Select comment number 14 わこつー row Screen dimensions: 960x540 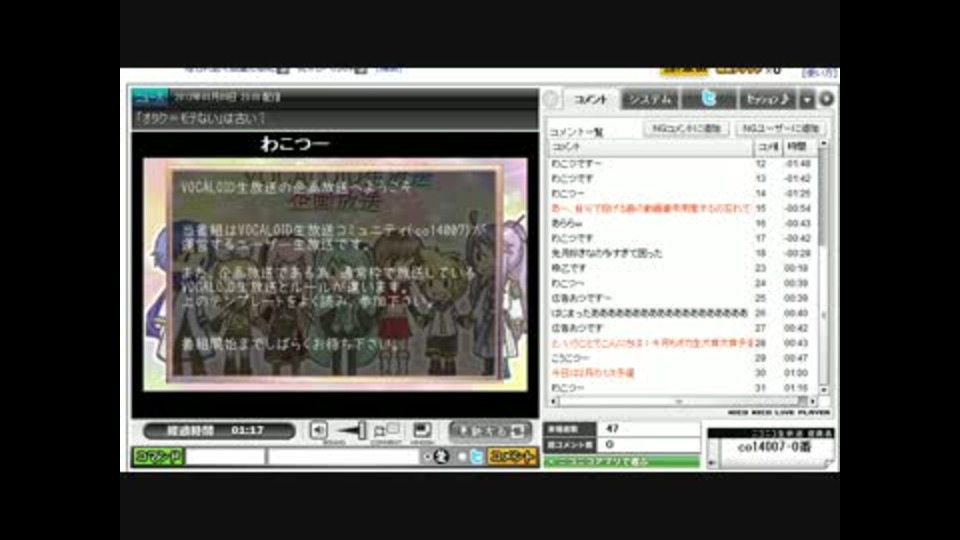coord(682,193)
